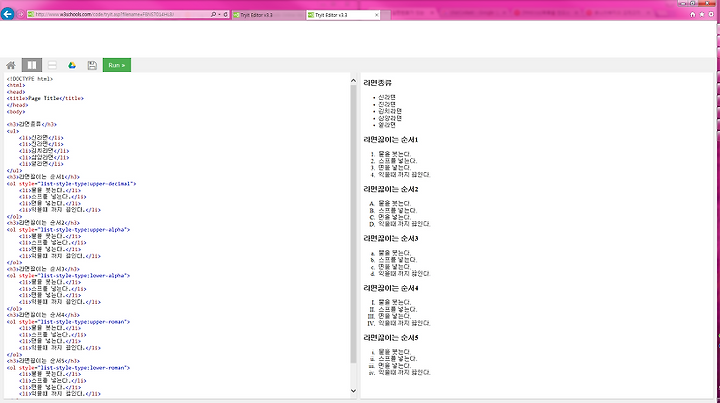Open the browser Home icon at top right
This screenshot has height=403, width=720.
click(x=692, y=14)
